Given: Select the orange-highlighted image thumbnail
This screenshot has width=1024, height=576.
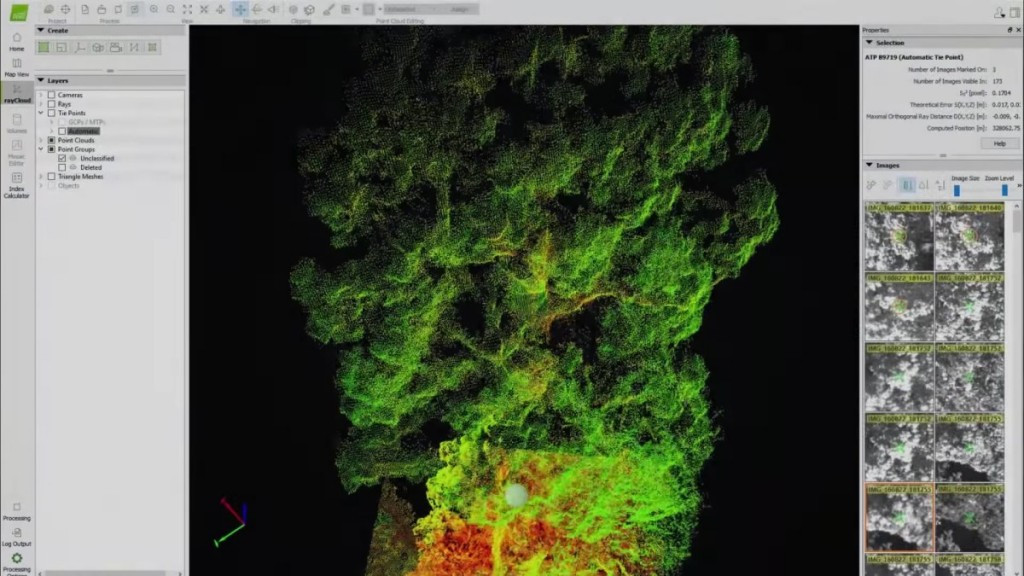Looking at the screenshot, I should [x=899, y=518].
